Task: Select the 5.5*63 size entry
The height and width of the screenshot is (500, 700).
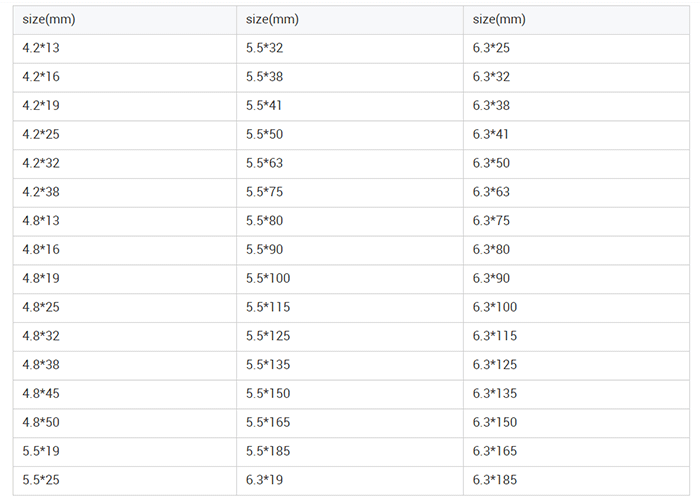Action: click(x=265, y=163)
